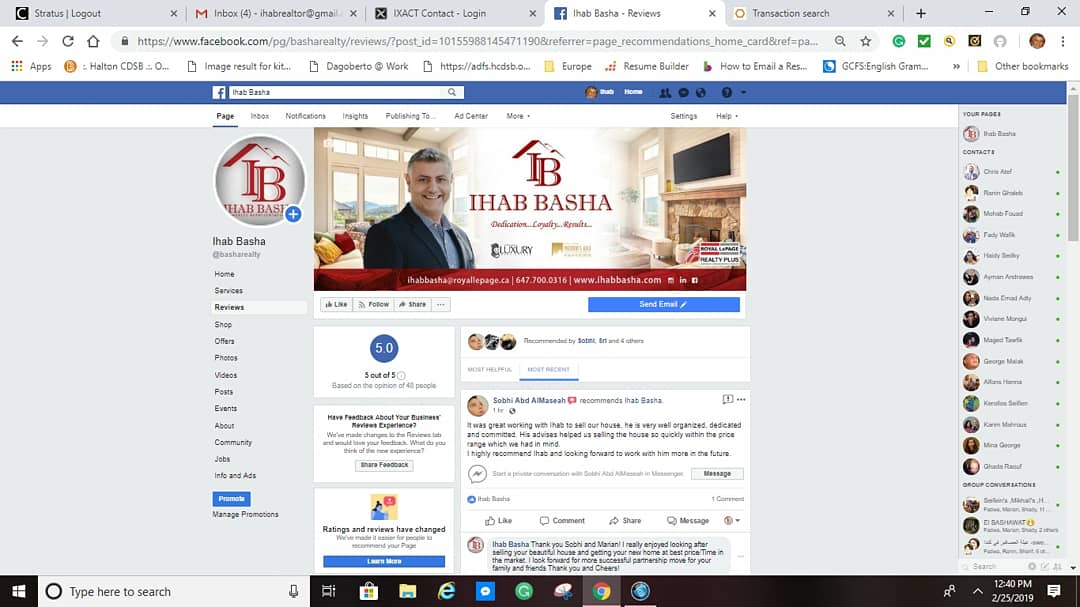Screen dimensions: 1080x607
Task: Click the Follow button below cover photo
Action: point(373,305)
